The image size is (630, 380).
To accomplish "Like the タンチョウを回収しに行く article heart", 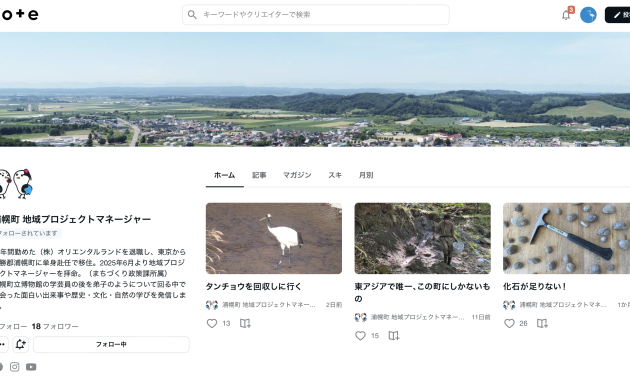I will point(212,323).
